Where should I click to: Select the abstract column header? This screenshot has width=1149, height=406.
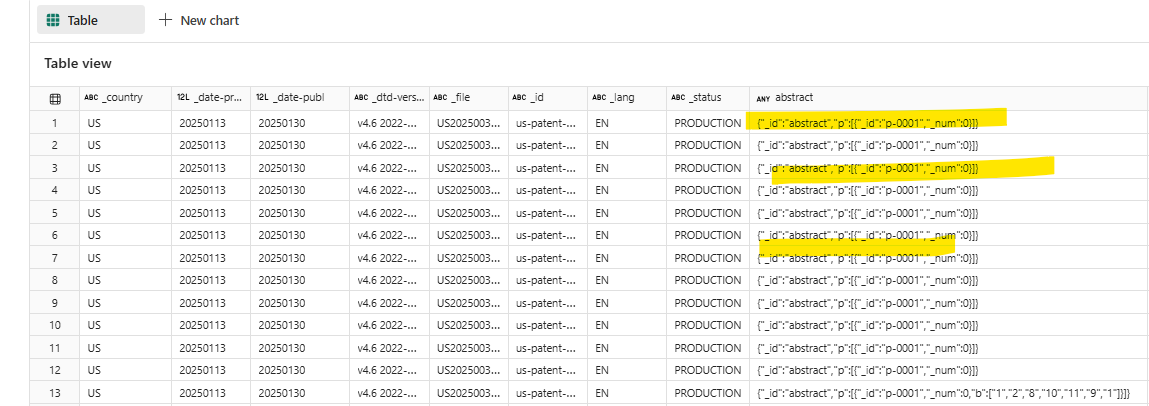[x=948, y=97]
